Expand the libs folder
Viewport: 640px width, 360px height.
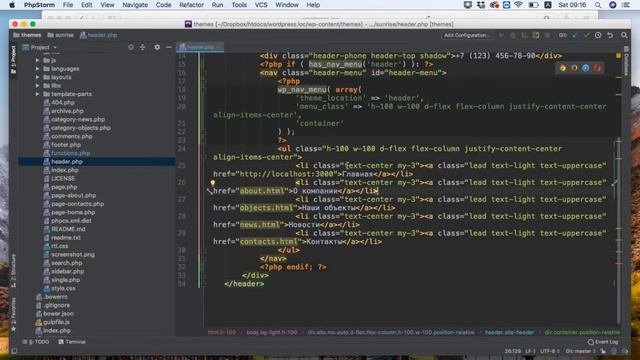(37, 86)
